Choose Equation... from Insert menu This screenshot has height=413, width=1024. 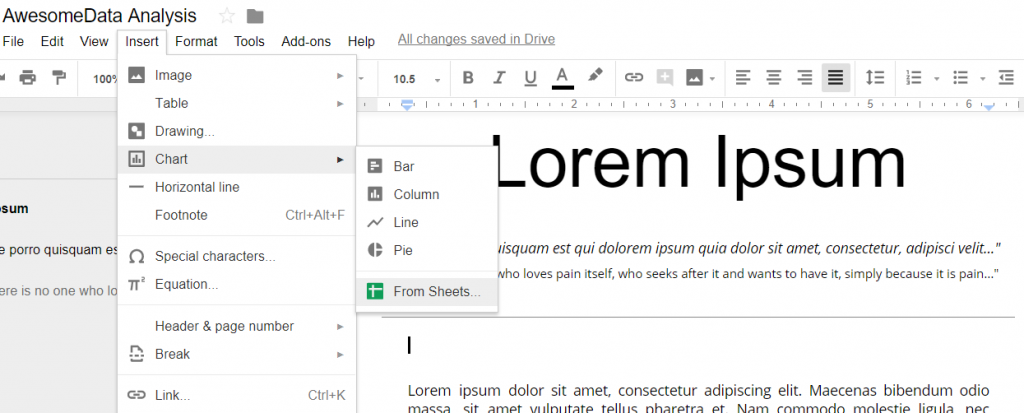point(237,285)
